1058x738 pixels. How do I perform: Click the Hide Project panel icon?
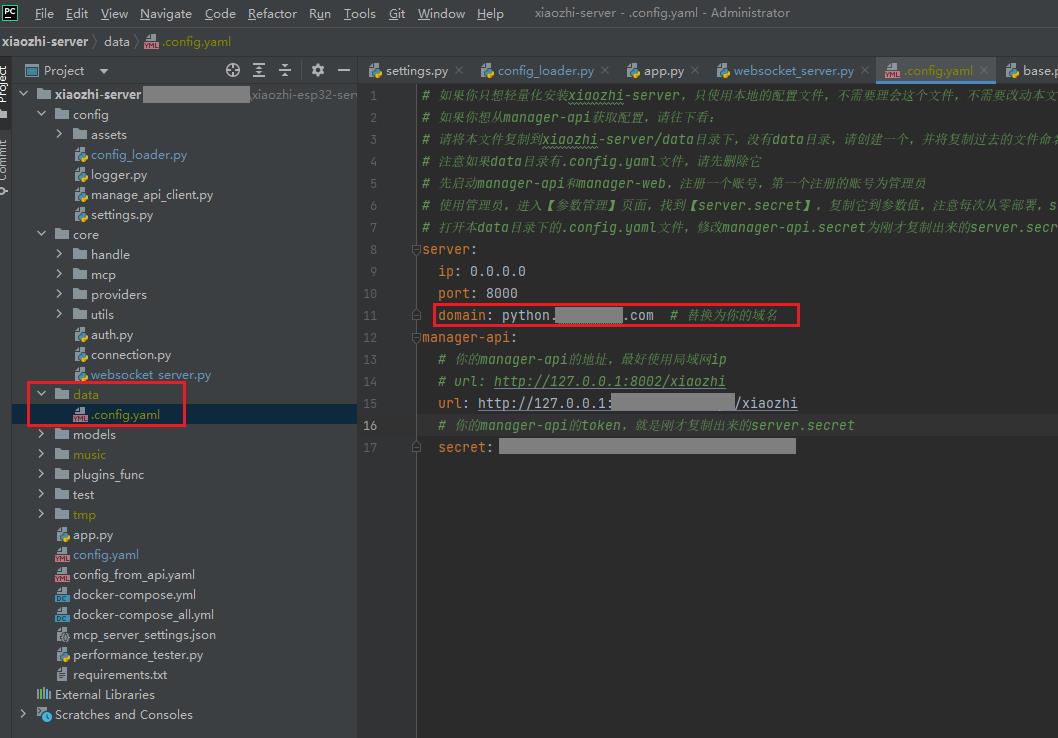[342, 70]
